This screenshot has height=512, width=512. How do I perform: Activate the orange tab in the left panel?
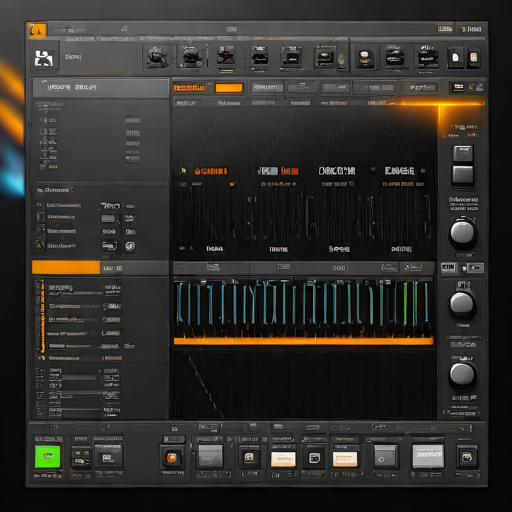[x=66, y=267]
